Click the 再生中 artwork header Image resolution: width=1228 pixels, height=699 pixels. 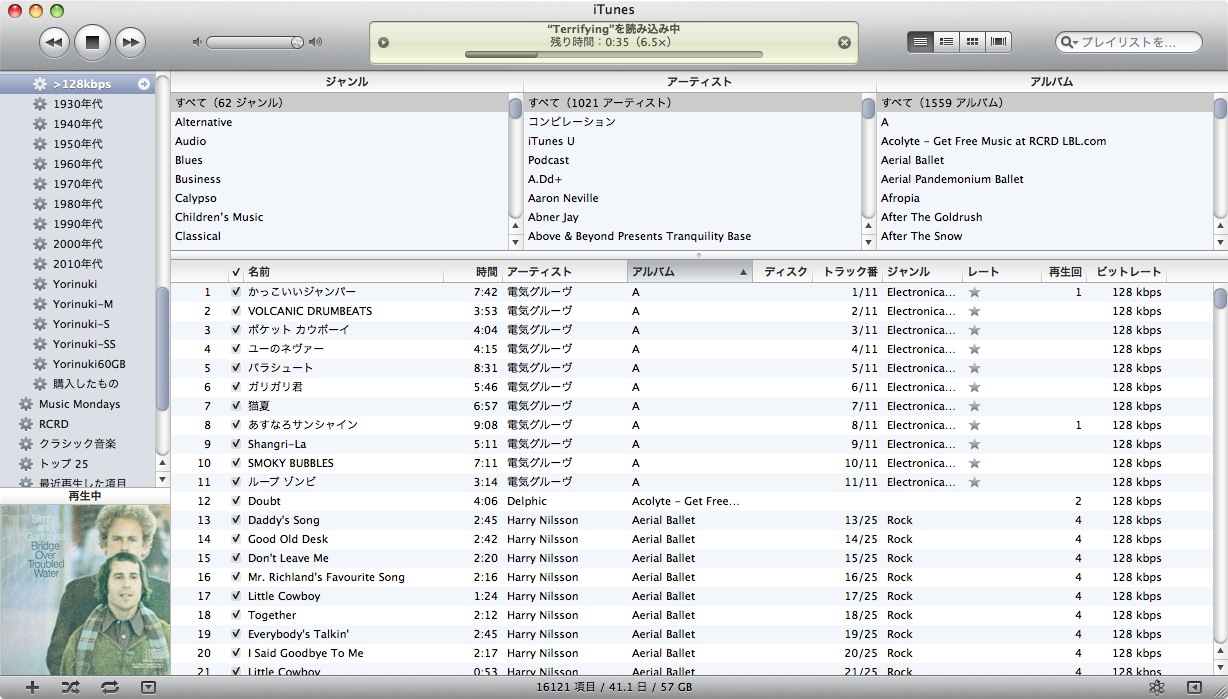(x=85, y=496)
